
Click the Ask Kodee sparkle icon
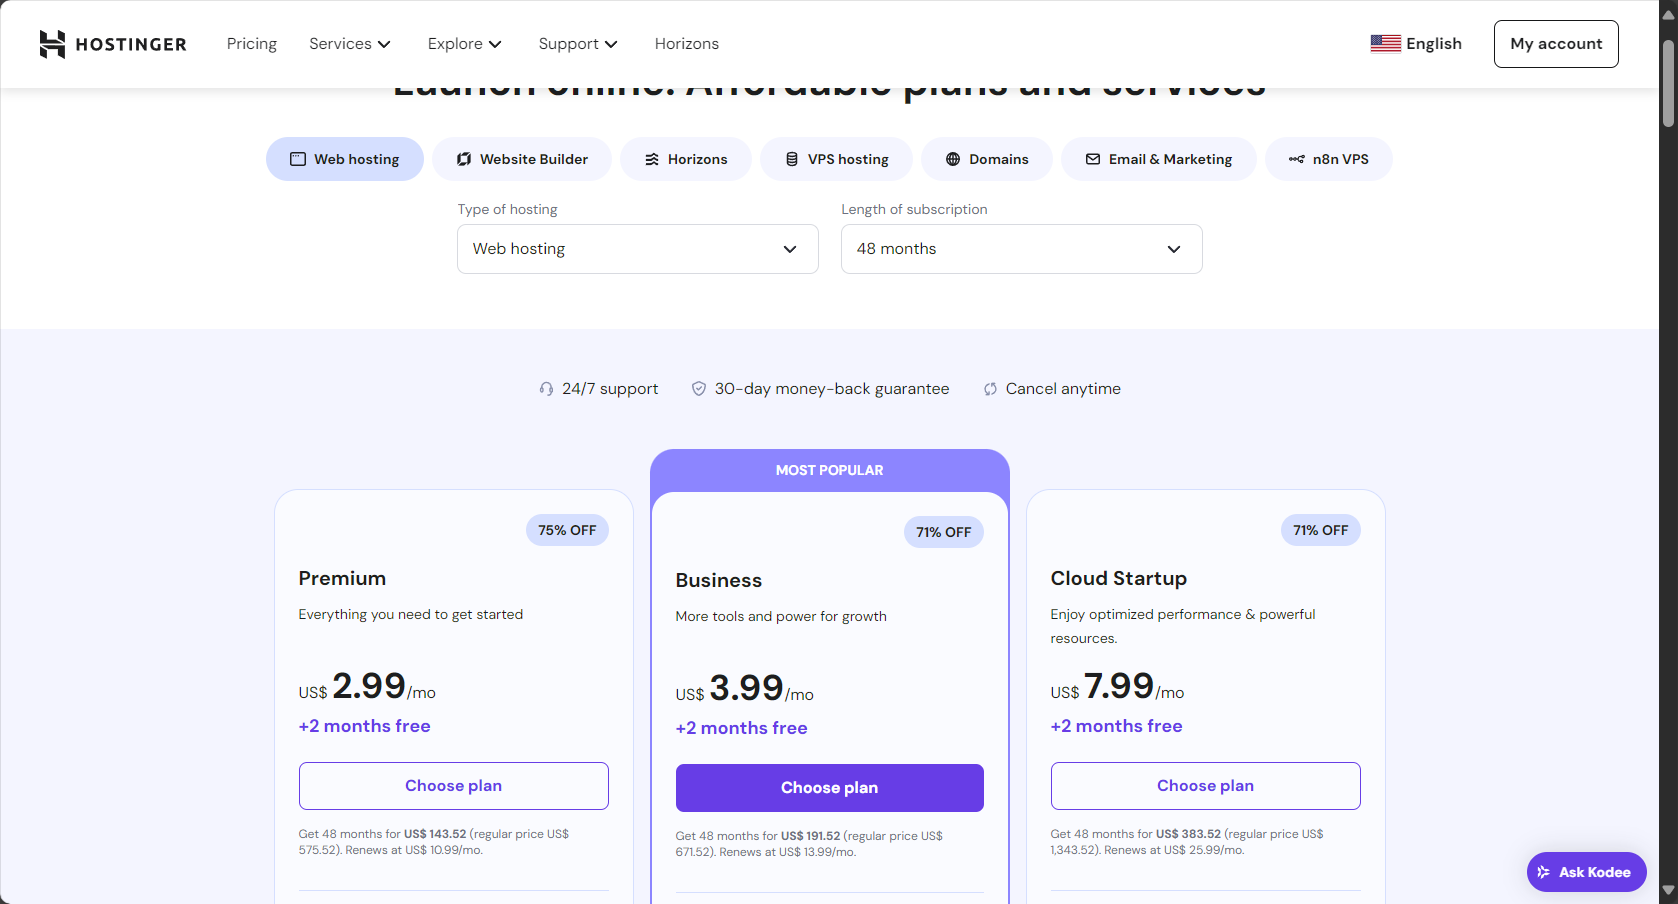point(1544,872)
